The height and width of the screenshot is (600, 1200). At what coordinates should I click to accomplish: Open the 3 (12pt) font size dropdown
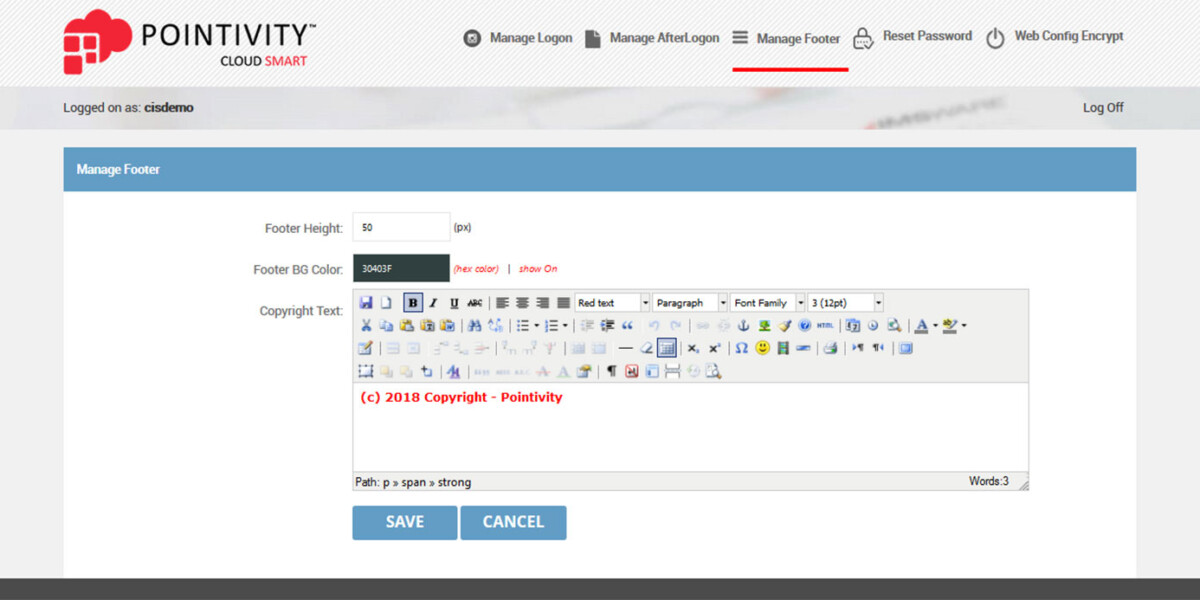845,303
